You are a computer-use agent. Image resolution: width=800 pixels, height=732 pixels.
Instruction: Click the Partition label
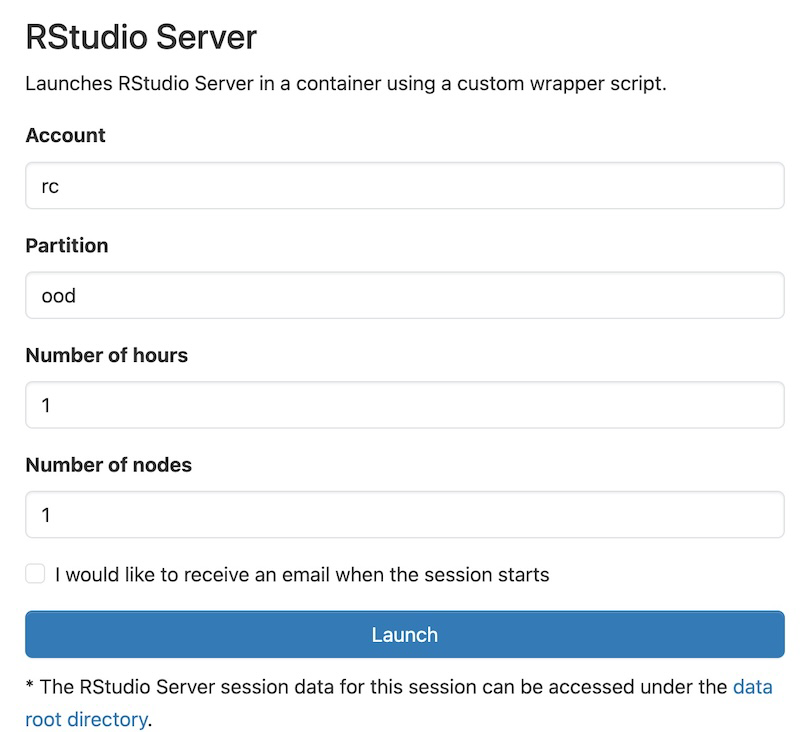coord(67,245)
